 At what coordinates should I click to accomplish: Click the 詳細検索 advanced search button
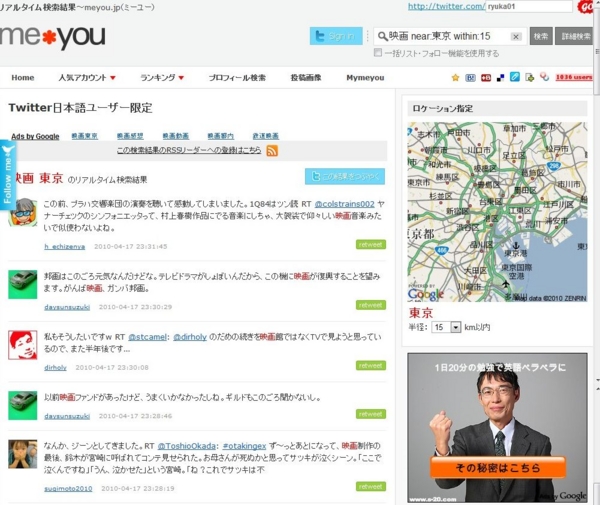click(x=575, y=36)
